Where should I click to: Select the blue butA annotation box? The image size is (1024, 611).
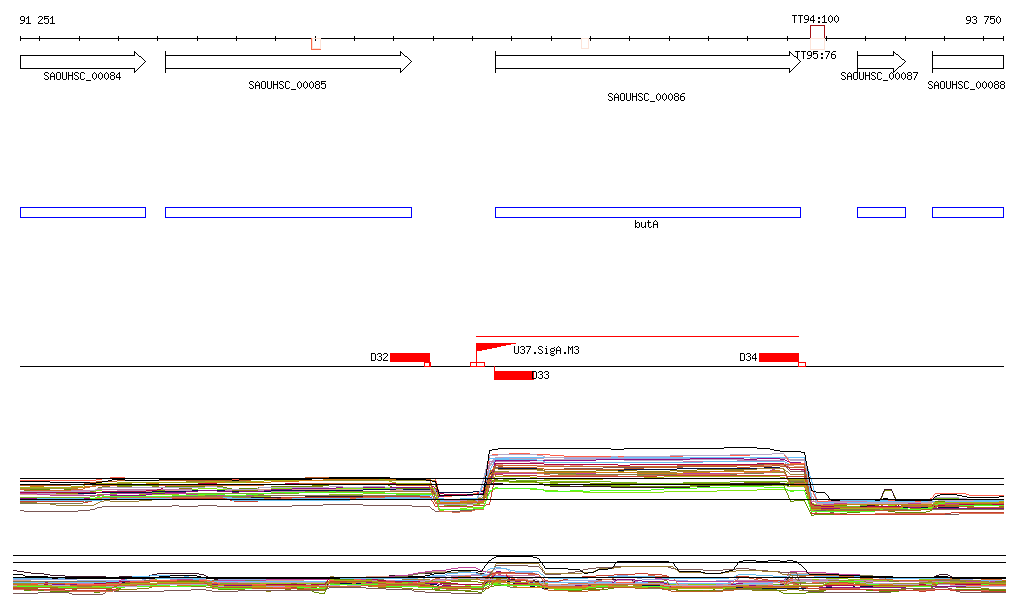point(648,212)
